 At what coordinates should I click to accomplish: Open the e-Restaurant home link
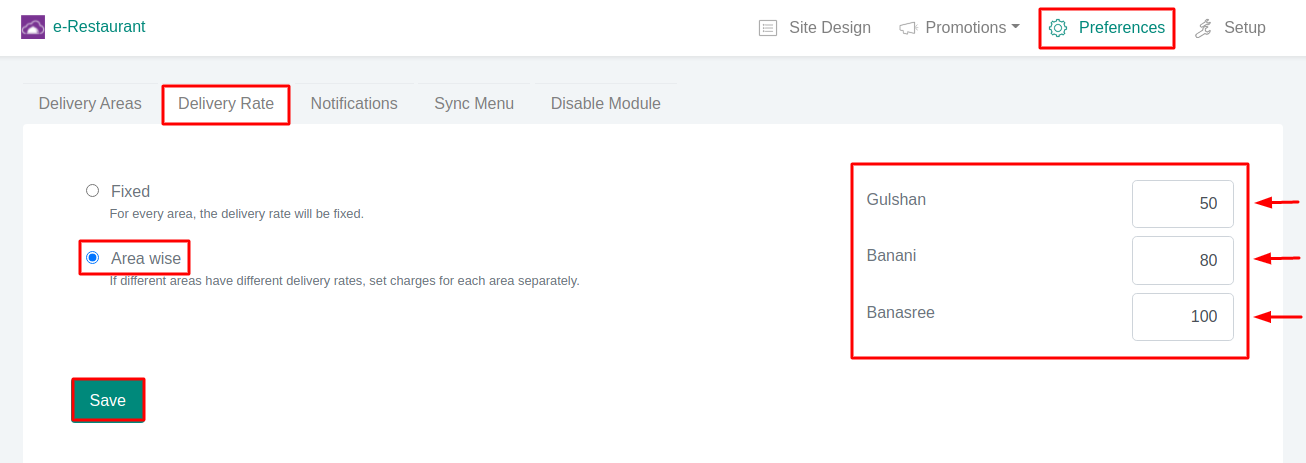point(99,27)
